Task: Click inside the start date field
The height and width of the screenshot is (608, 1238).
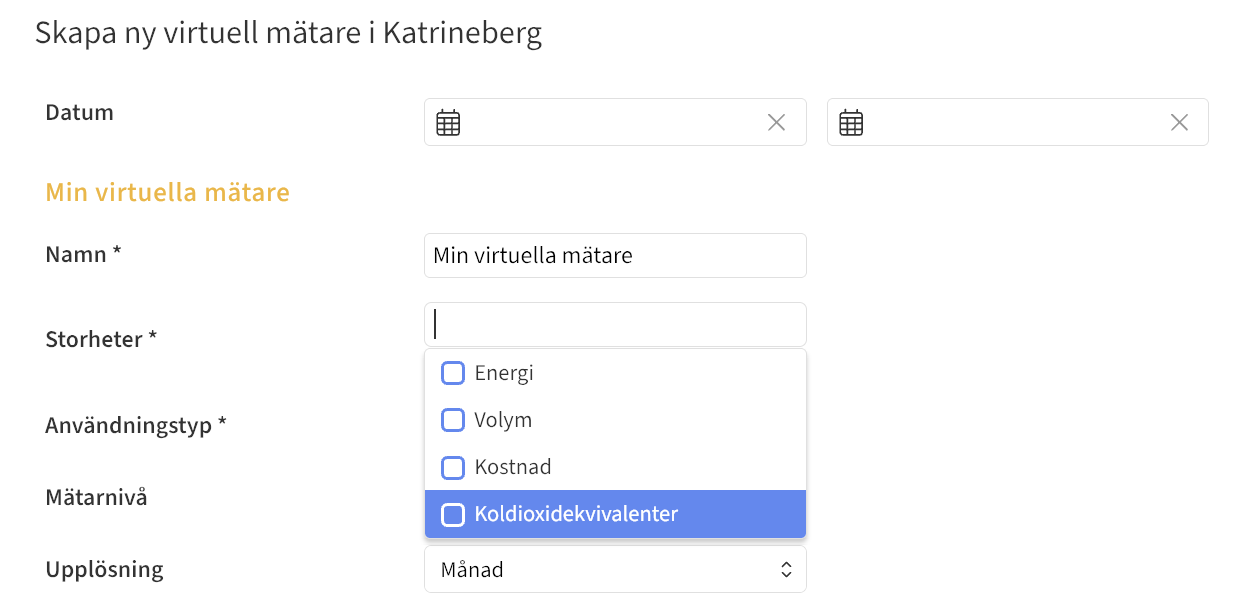Action: click(x=610, y=123)
